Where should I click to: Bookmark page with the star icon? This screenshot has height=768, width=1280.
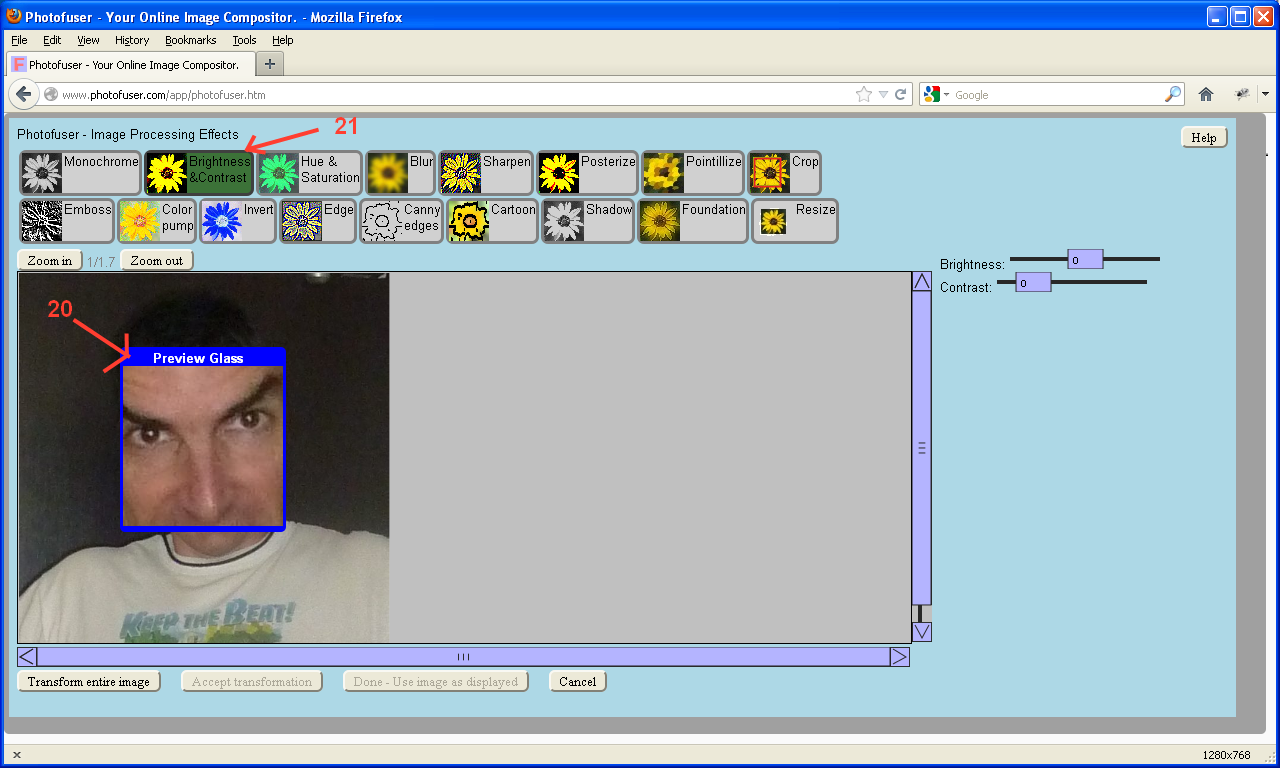coord(864,94)
